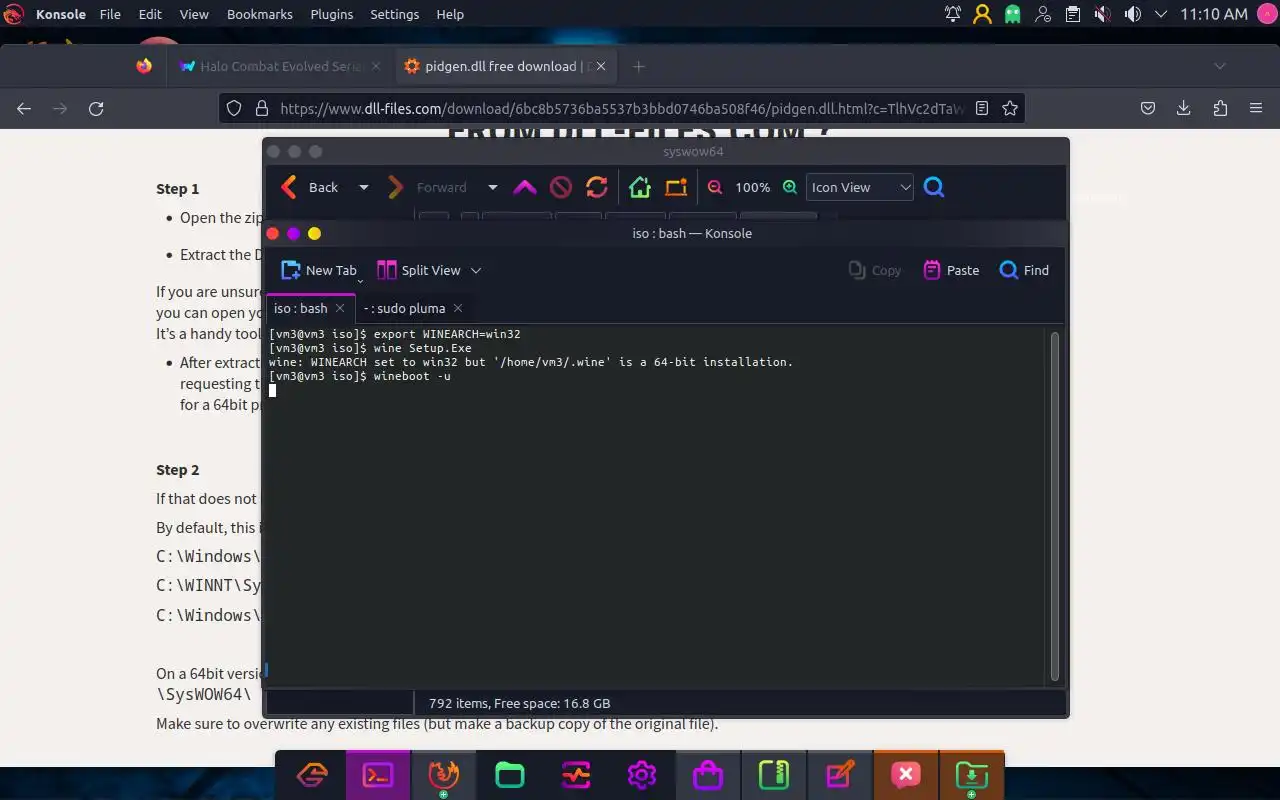Expand the Split View dropdown arrow

click(476, 270)
